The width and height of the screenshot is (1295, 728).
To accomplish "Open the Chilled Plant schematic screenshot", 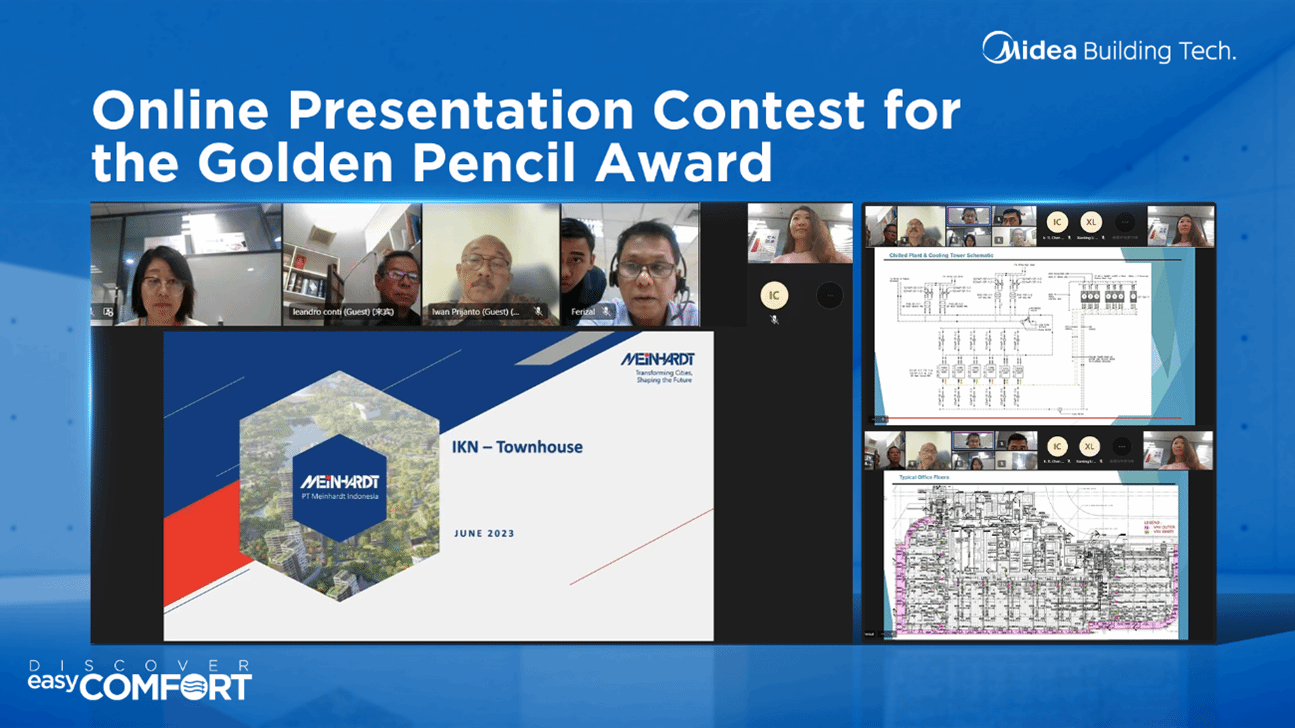I will [1030, 337].
